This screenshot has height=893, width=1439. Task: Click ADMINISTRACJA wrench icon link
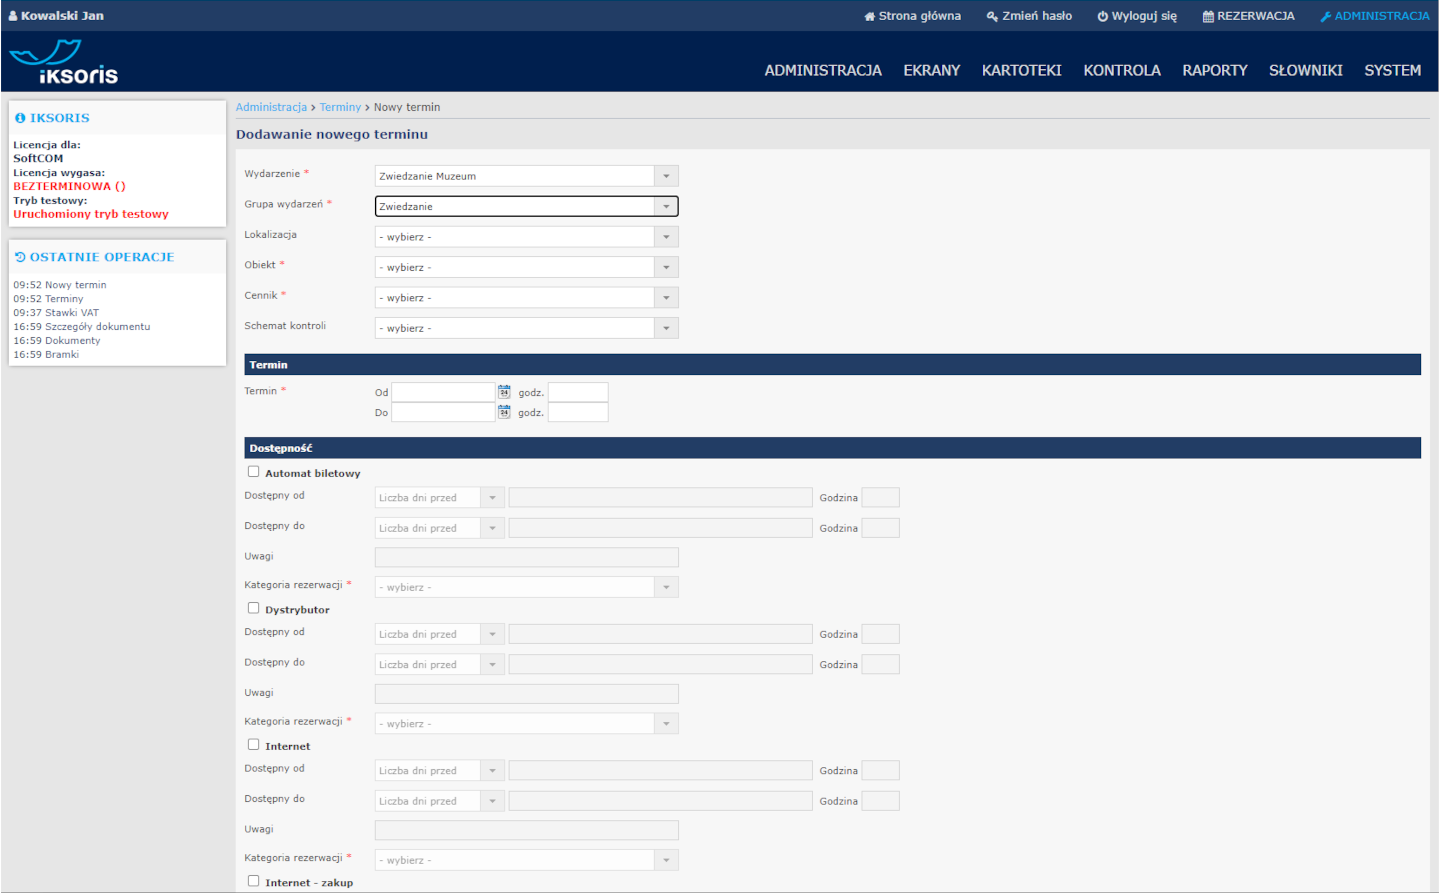tap(1374, 16)
